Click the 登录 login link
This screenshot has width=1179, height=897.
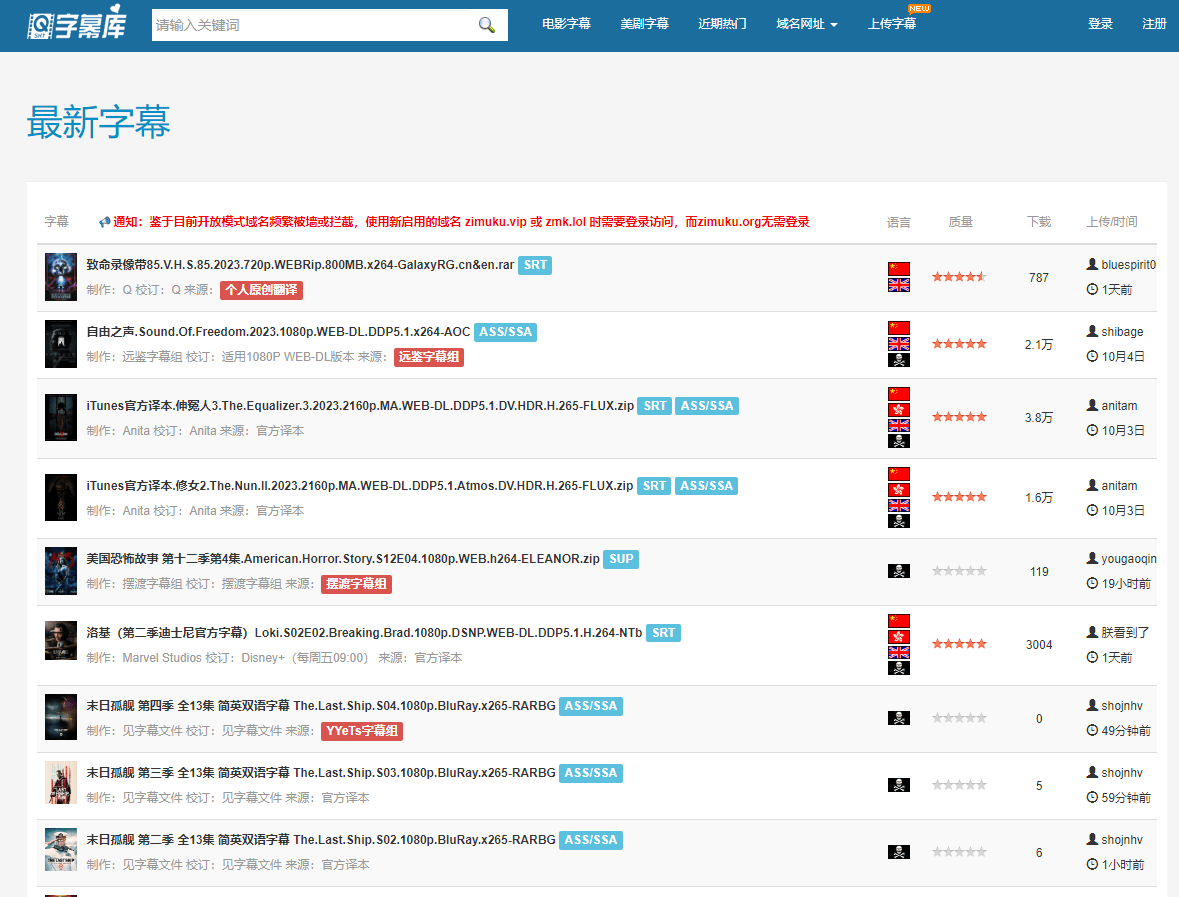[x=1100, y=24]
